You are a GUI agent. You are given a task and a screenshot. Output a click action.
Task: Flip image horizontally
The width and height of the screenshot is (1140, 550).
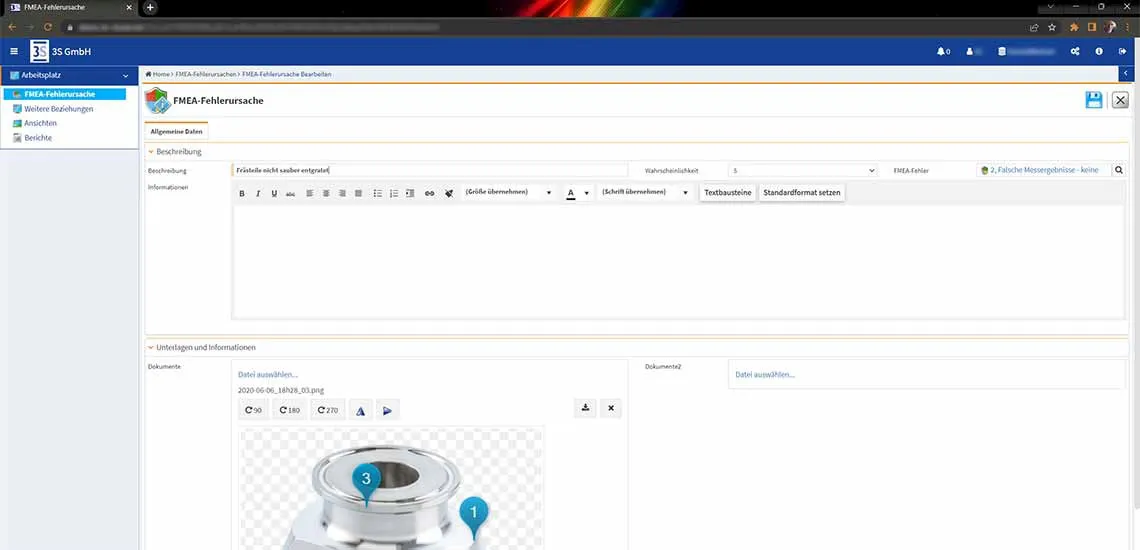pos(360,410)
